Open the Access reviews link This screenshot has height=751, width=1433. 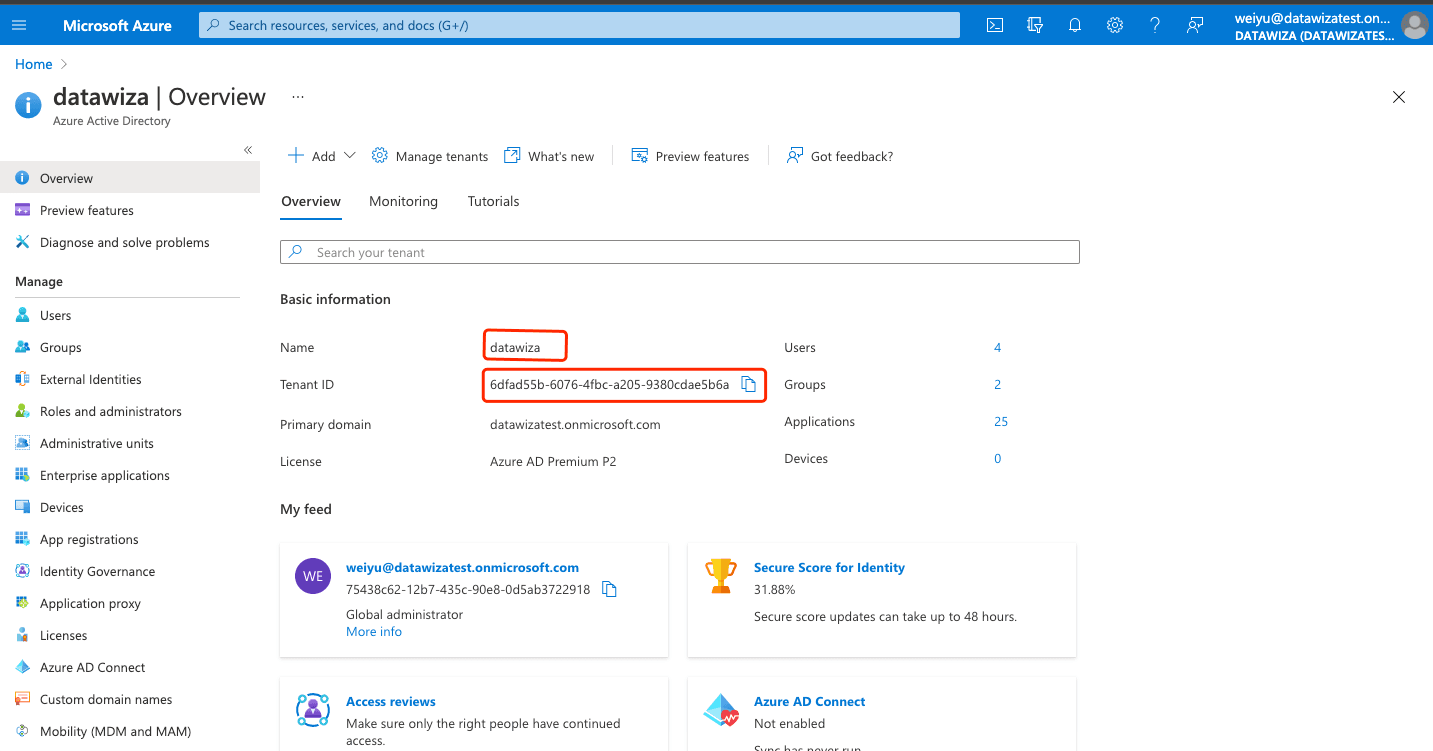pos(391,701)
